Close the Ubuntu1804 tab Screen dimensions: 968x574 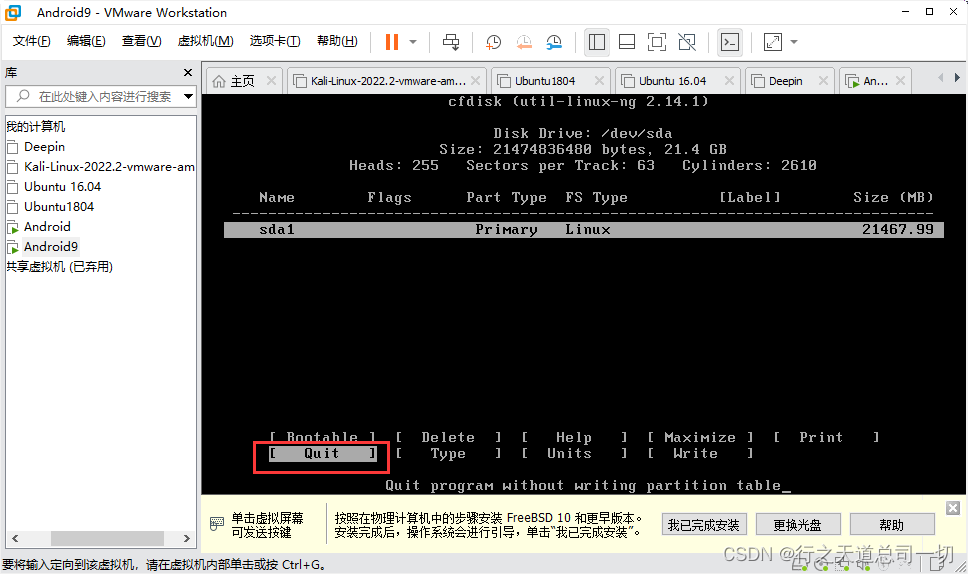pos(599,81)
